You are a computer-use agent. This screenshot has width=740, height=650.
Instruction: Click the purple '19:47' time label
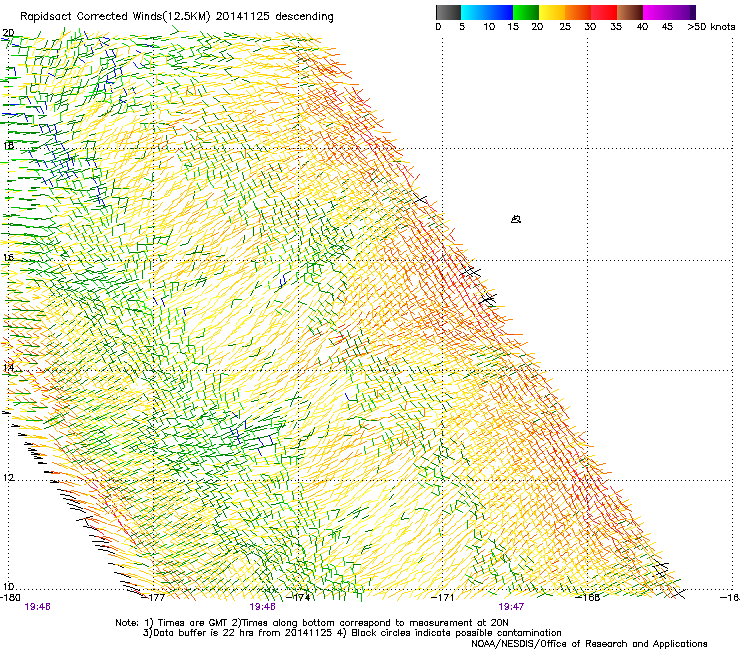coord(511,607)
